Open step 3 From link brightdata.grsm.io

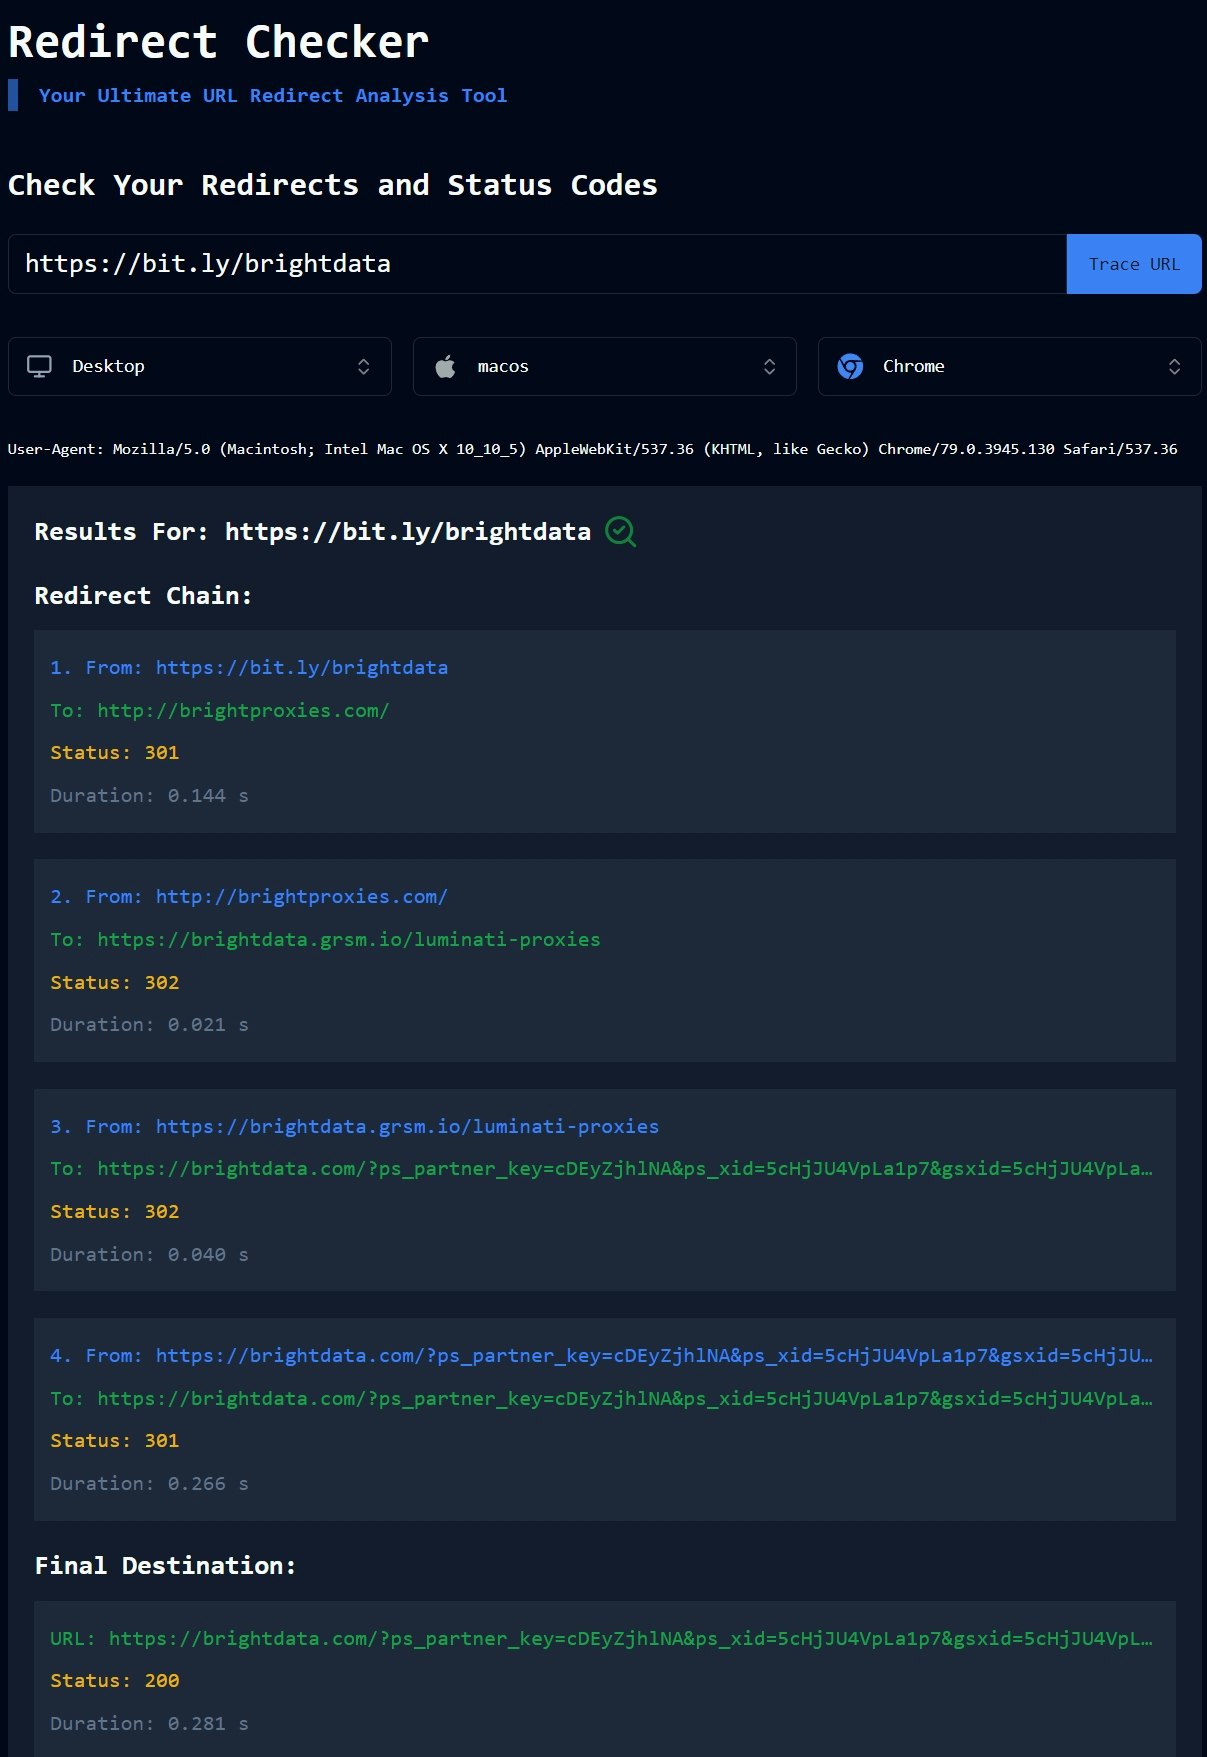point(407,1126)
